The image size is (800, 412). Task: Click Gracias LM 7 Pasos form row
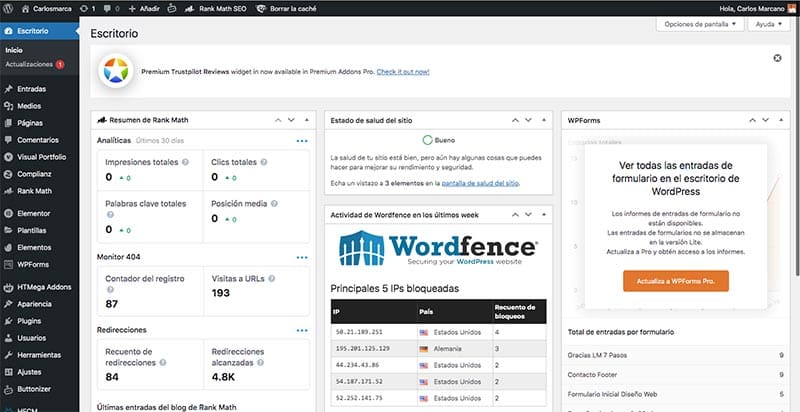[x=676, y=355]
